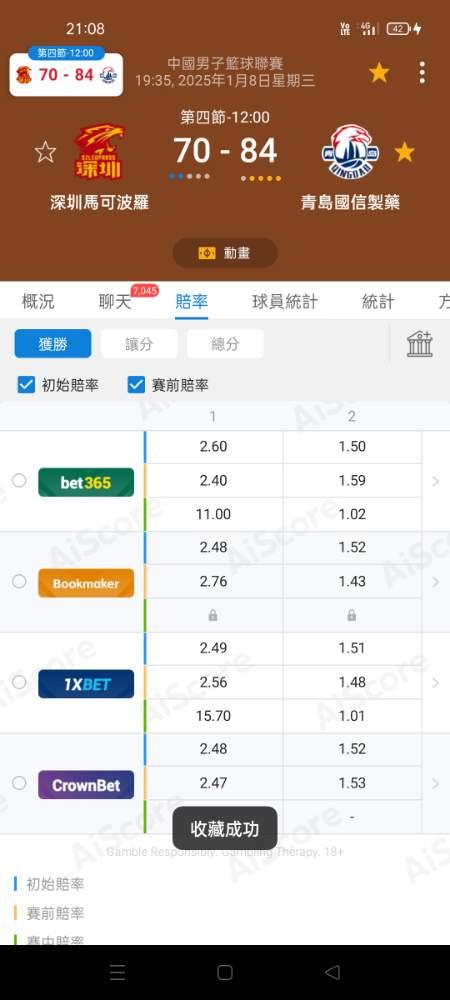Viewport: 450px width, 1000px height.
Task: Tap 1XBET initial odds 2.49
Action: [x=214, y=648]
